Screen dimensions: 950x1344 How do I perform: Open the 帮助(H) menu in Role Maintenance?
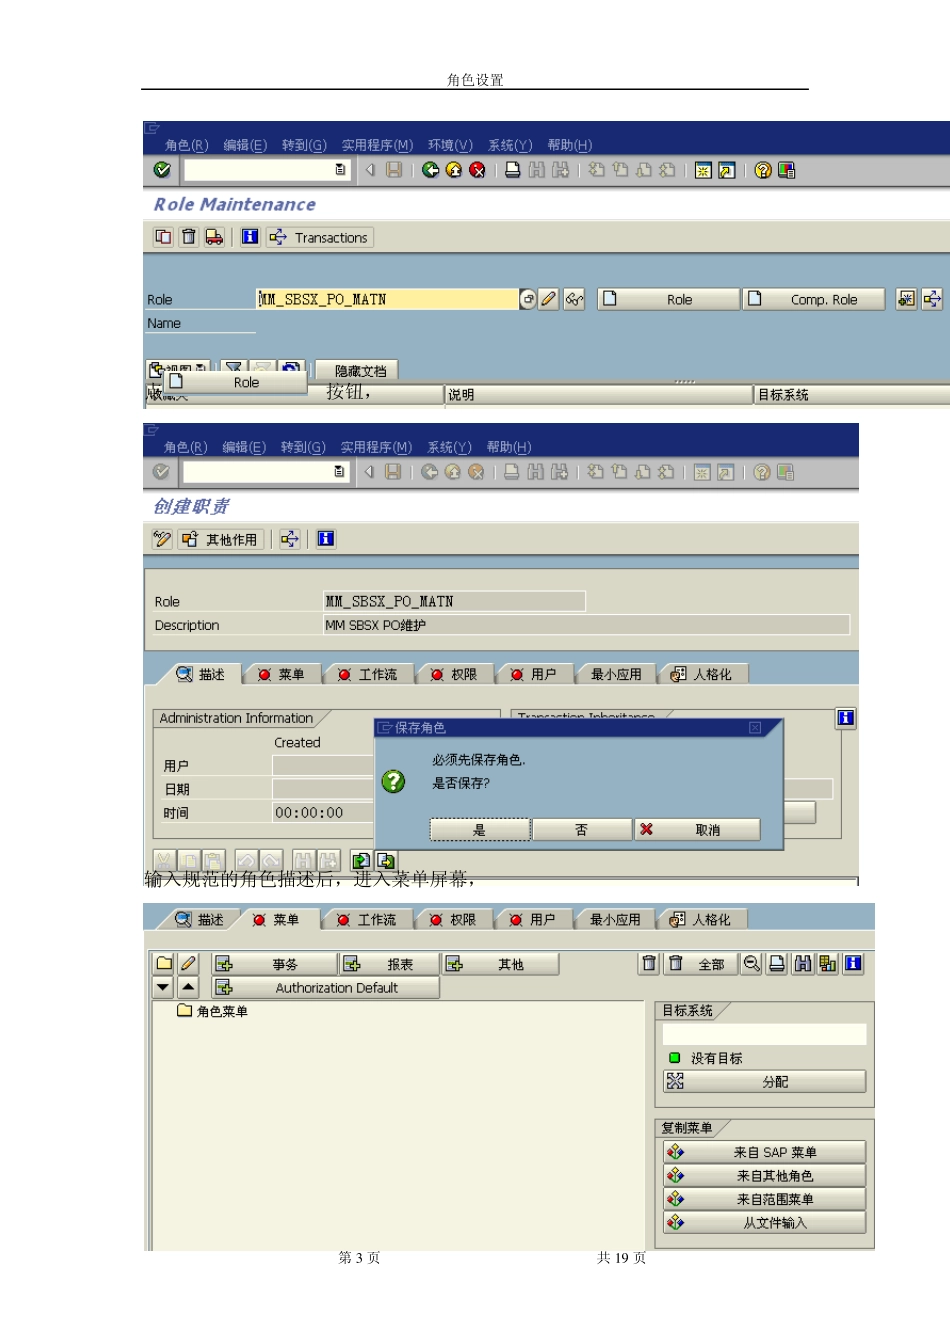569,145
